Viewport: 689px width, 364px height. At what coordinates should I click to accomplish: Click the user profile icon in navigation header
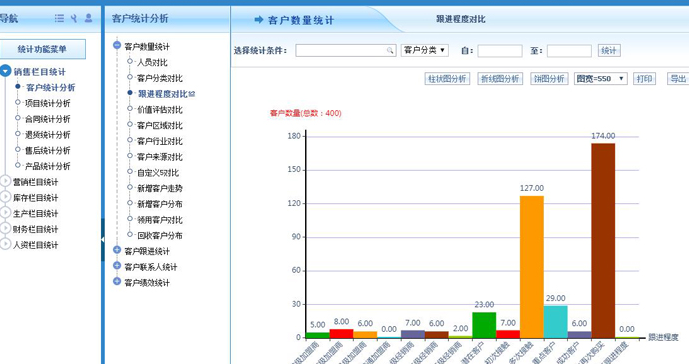tap(88, 18)
